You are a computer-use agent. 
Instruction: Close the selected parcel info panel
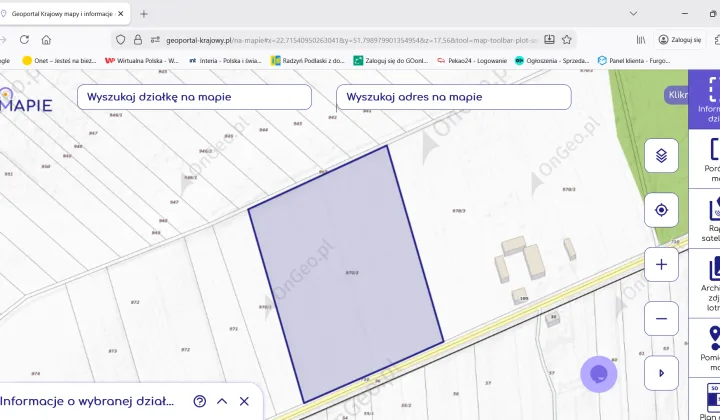click(244, 401)
